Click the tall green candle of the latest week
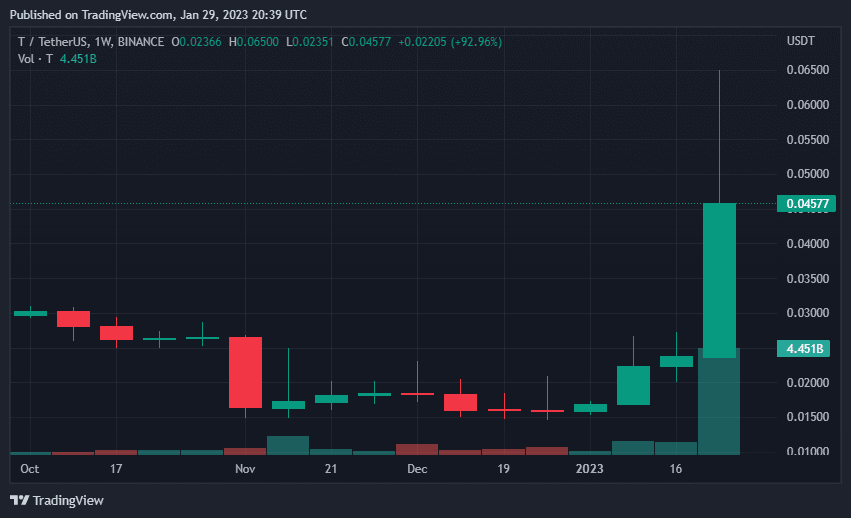The height and width of the screenshot is (518, 851). (720, 280)
